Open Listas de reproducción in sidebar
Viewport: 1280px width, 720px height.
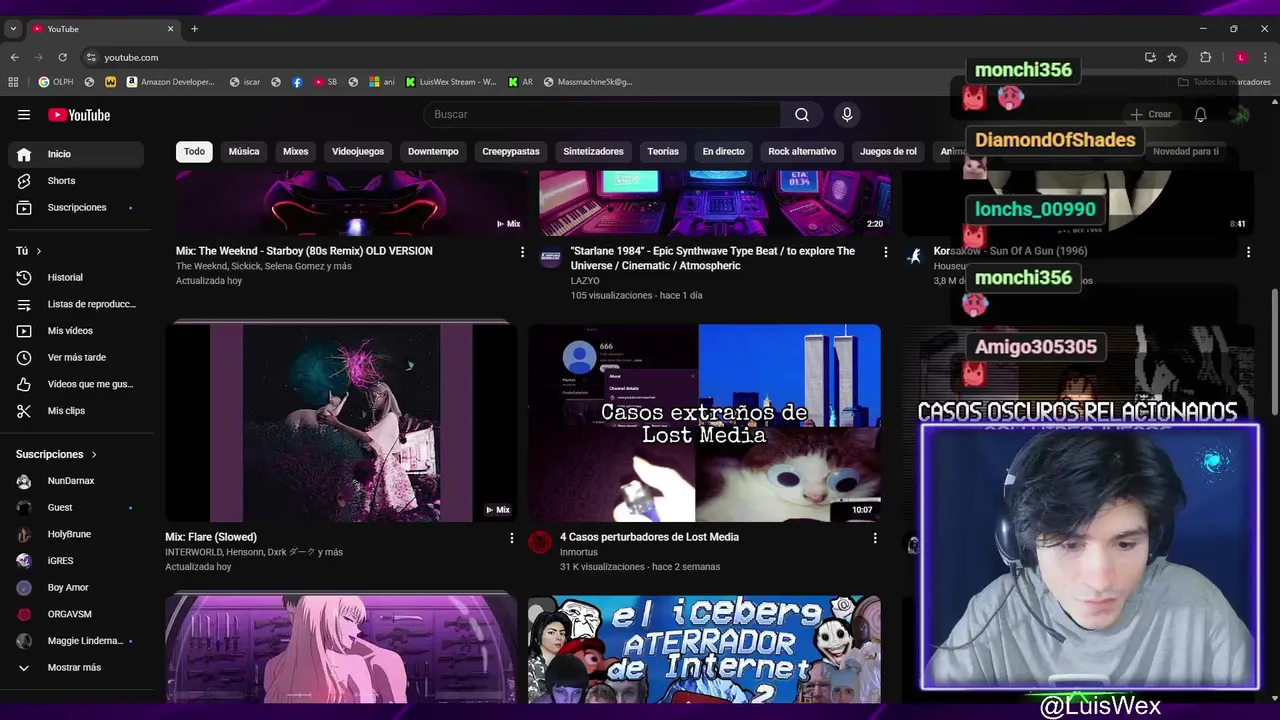coord(76,304)
